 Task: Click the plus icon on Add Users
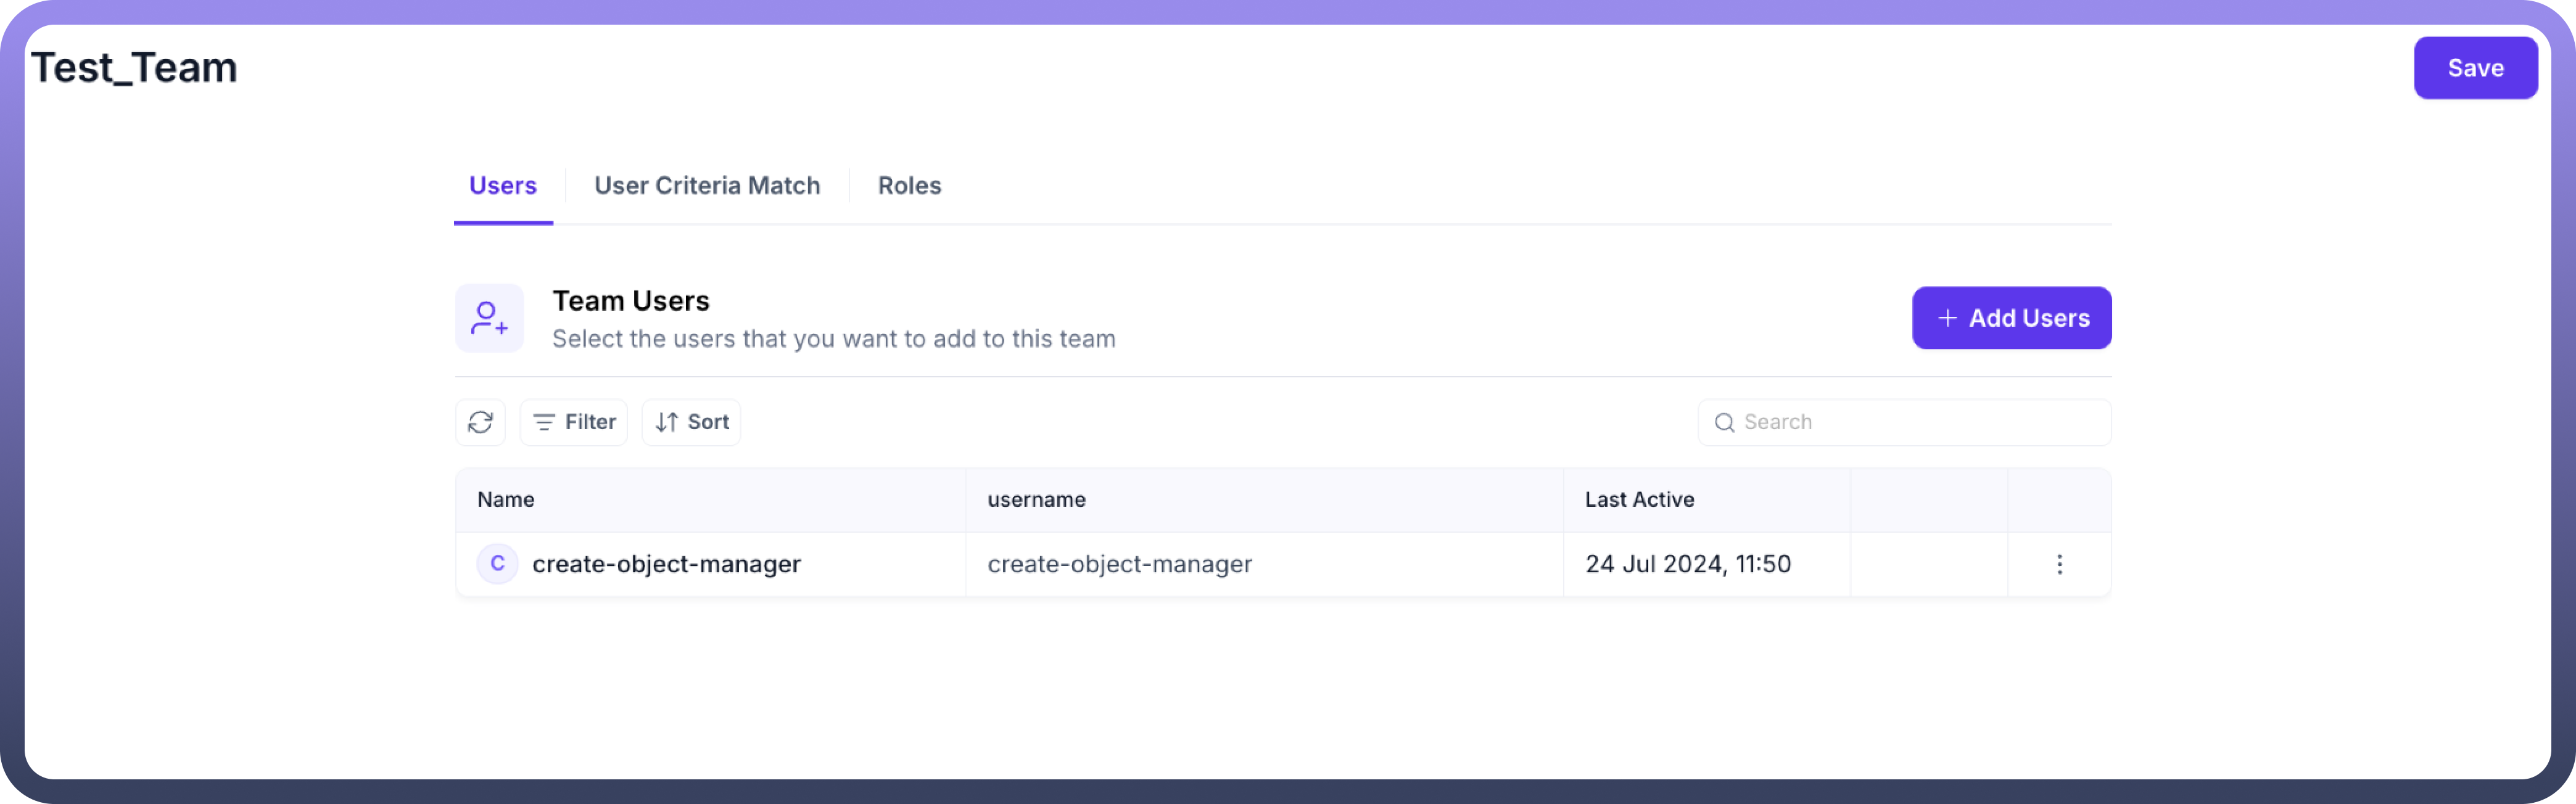[x=1946, y=318]
